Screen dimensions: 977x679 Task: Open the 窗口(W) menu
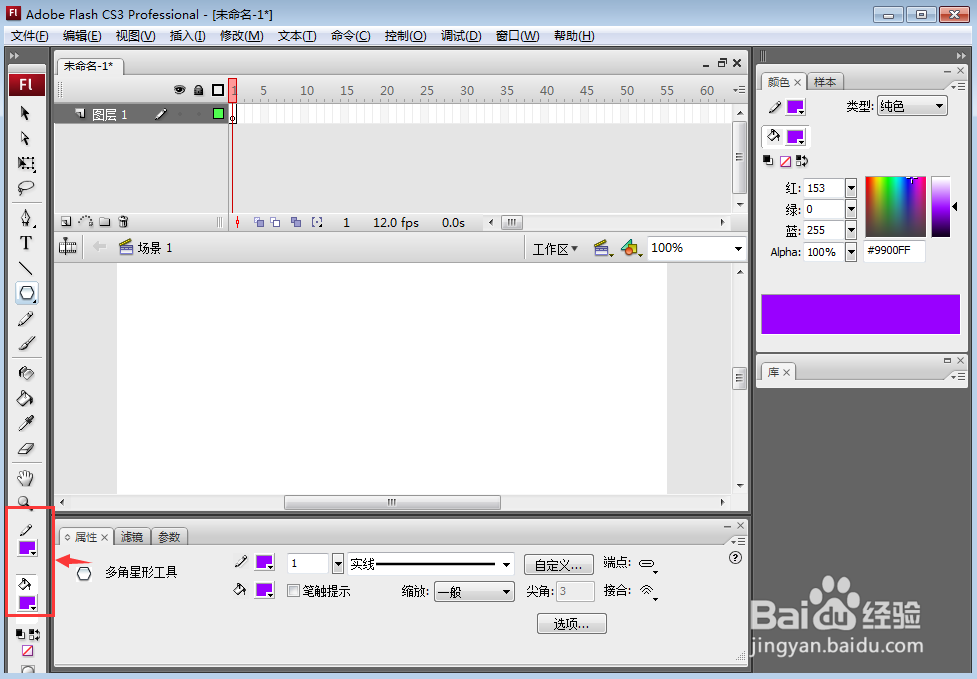click(517, 36)
